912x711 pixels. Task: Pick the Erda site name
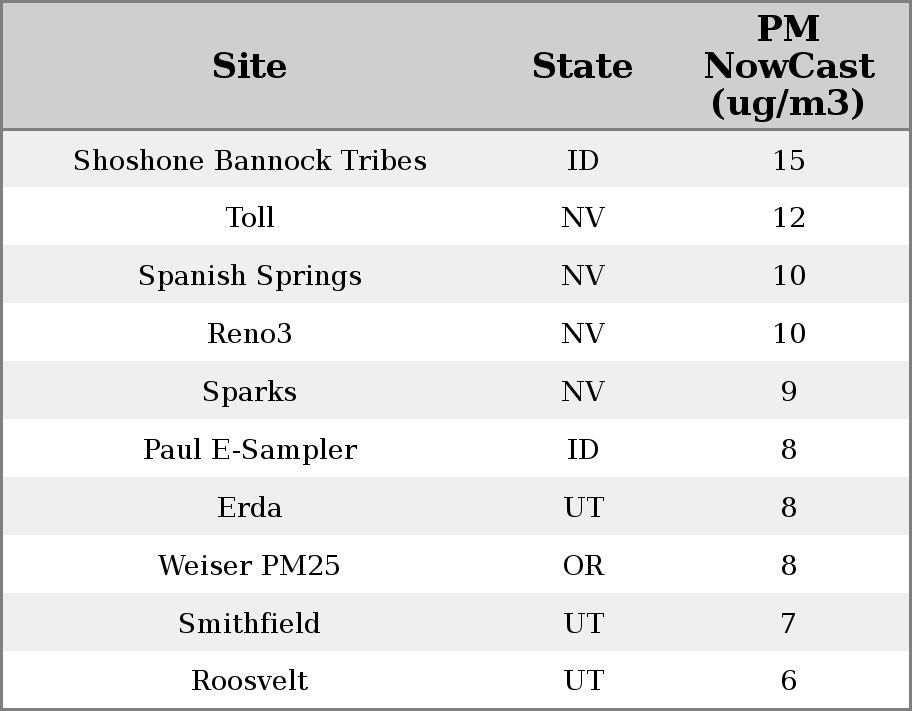point(250,508)
